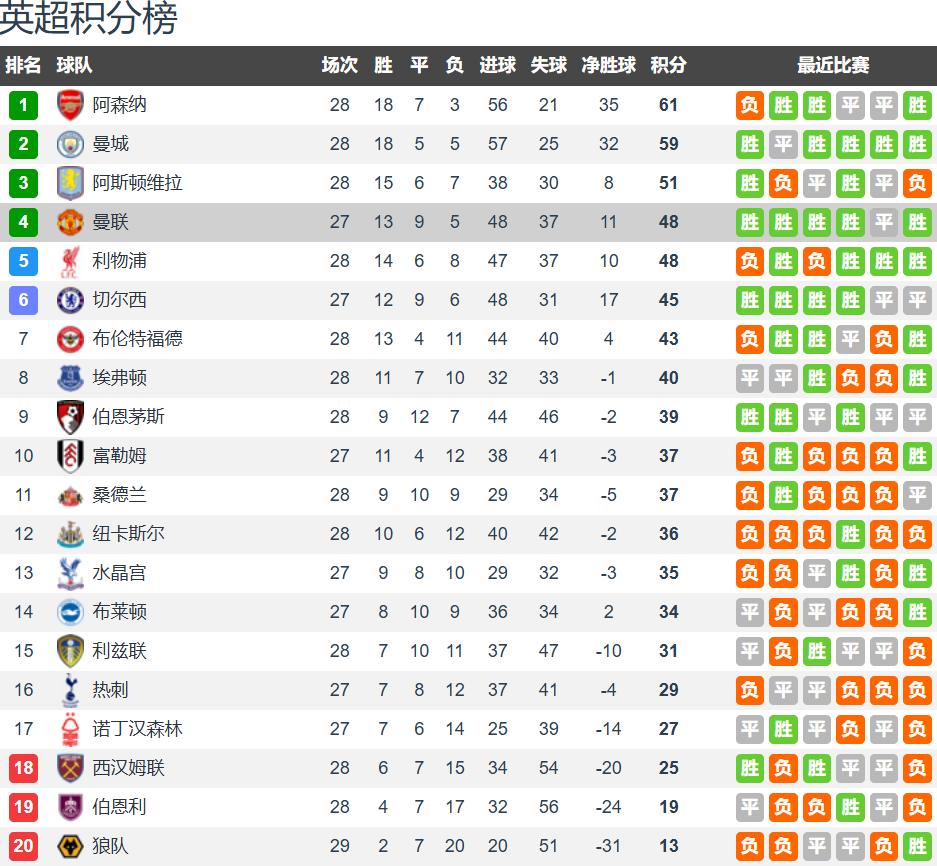Click the green rank 1 badge
The width and height of the screenshot is (937, 866).
pyautogui.click(x=23, y=105)
